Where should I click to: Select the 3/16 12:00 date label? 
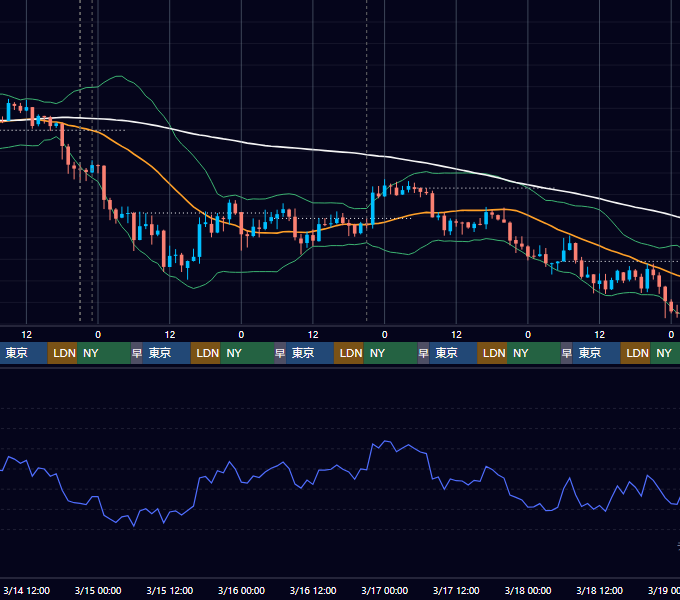pyautogui.click(x=313, y=590)
